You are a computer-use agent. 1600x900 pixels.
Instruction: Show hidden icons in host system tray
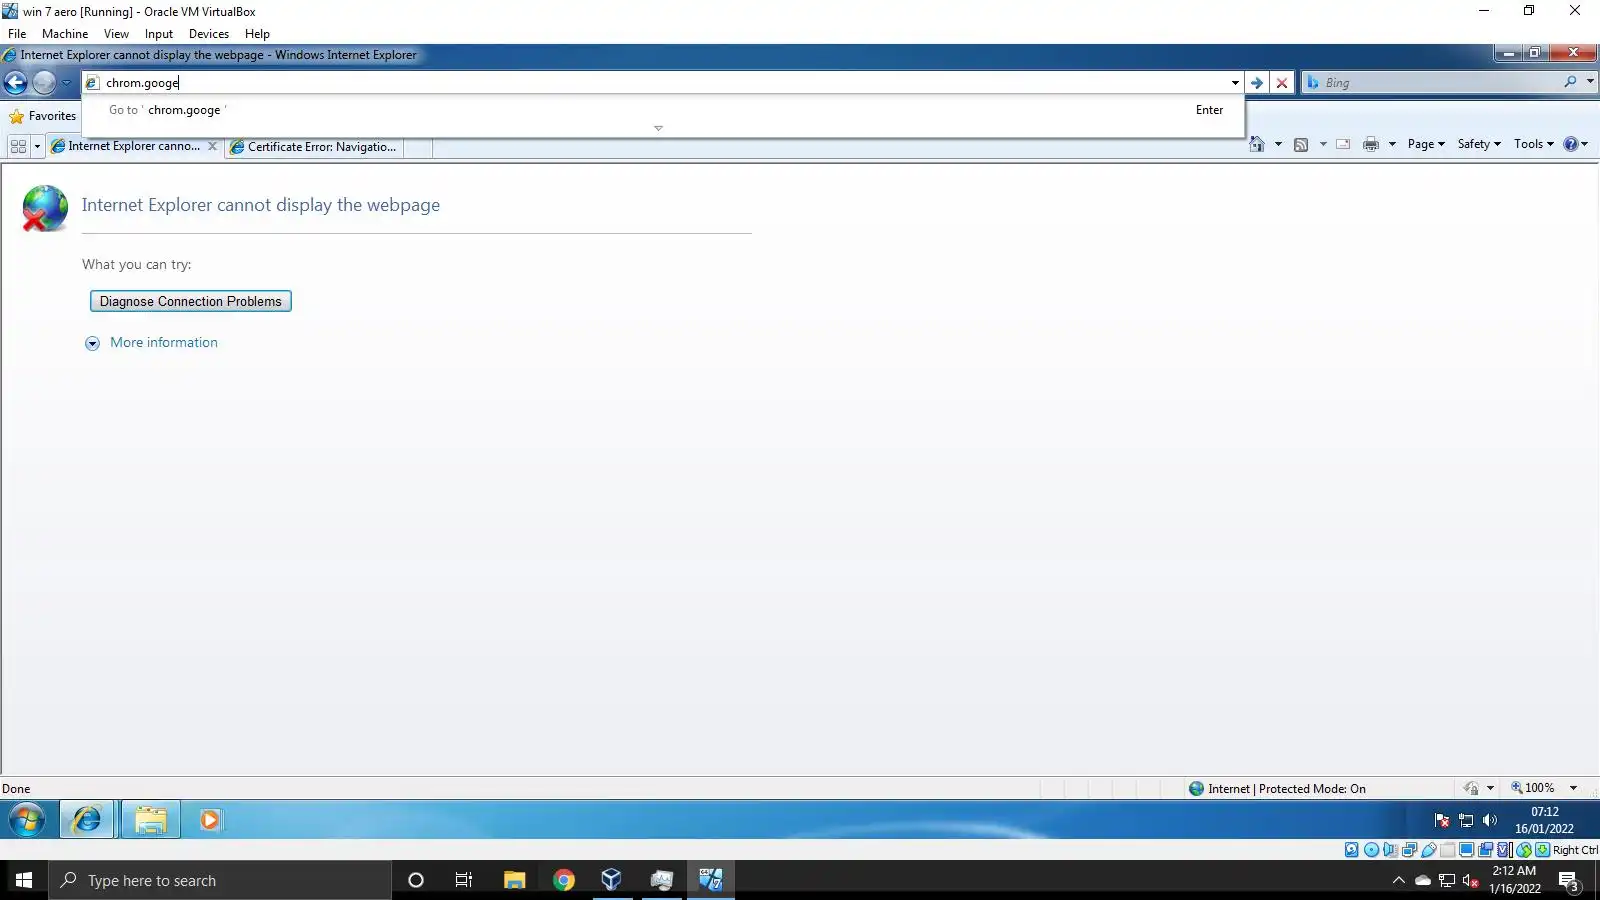coord(1398,880)
